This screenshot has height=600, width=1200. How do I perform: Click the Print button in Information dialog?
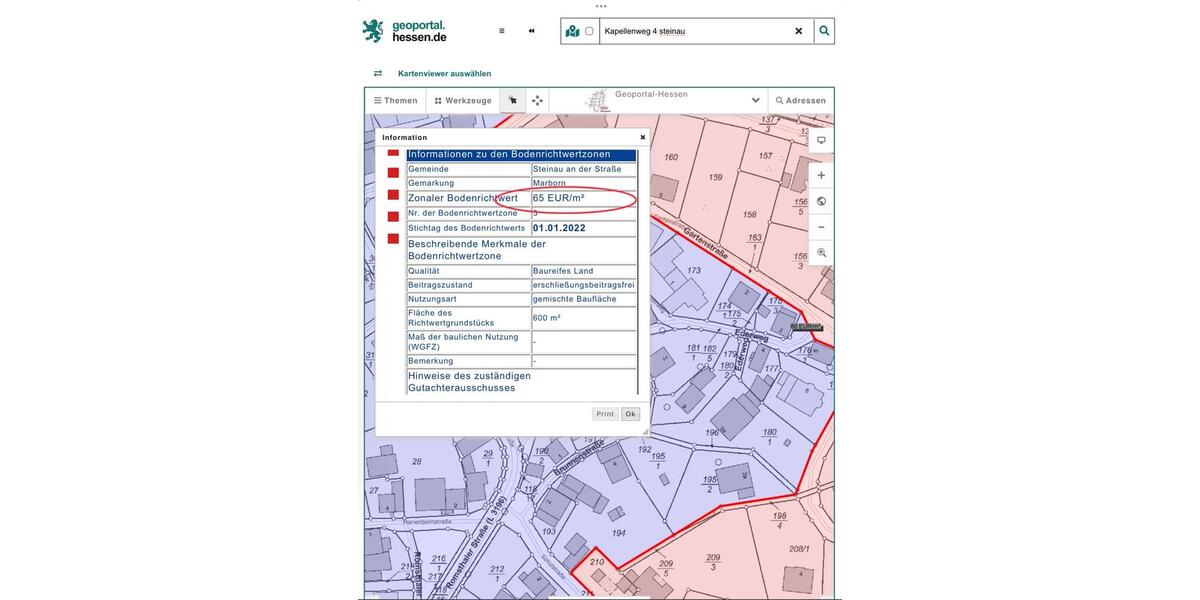tap(605, 414)
